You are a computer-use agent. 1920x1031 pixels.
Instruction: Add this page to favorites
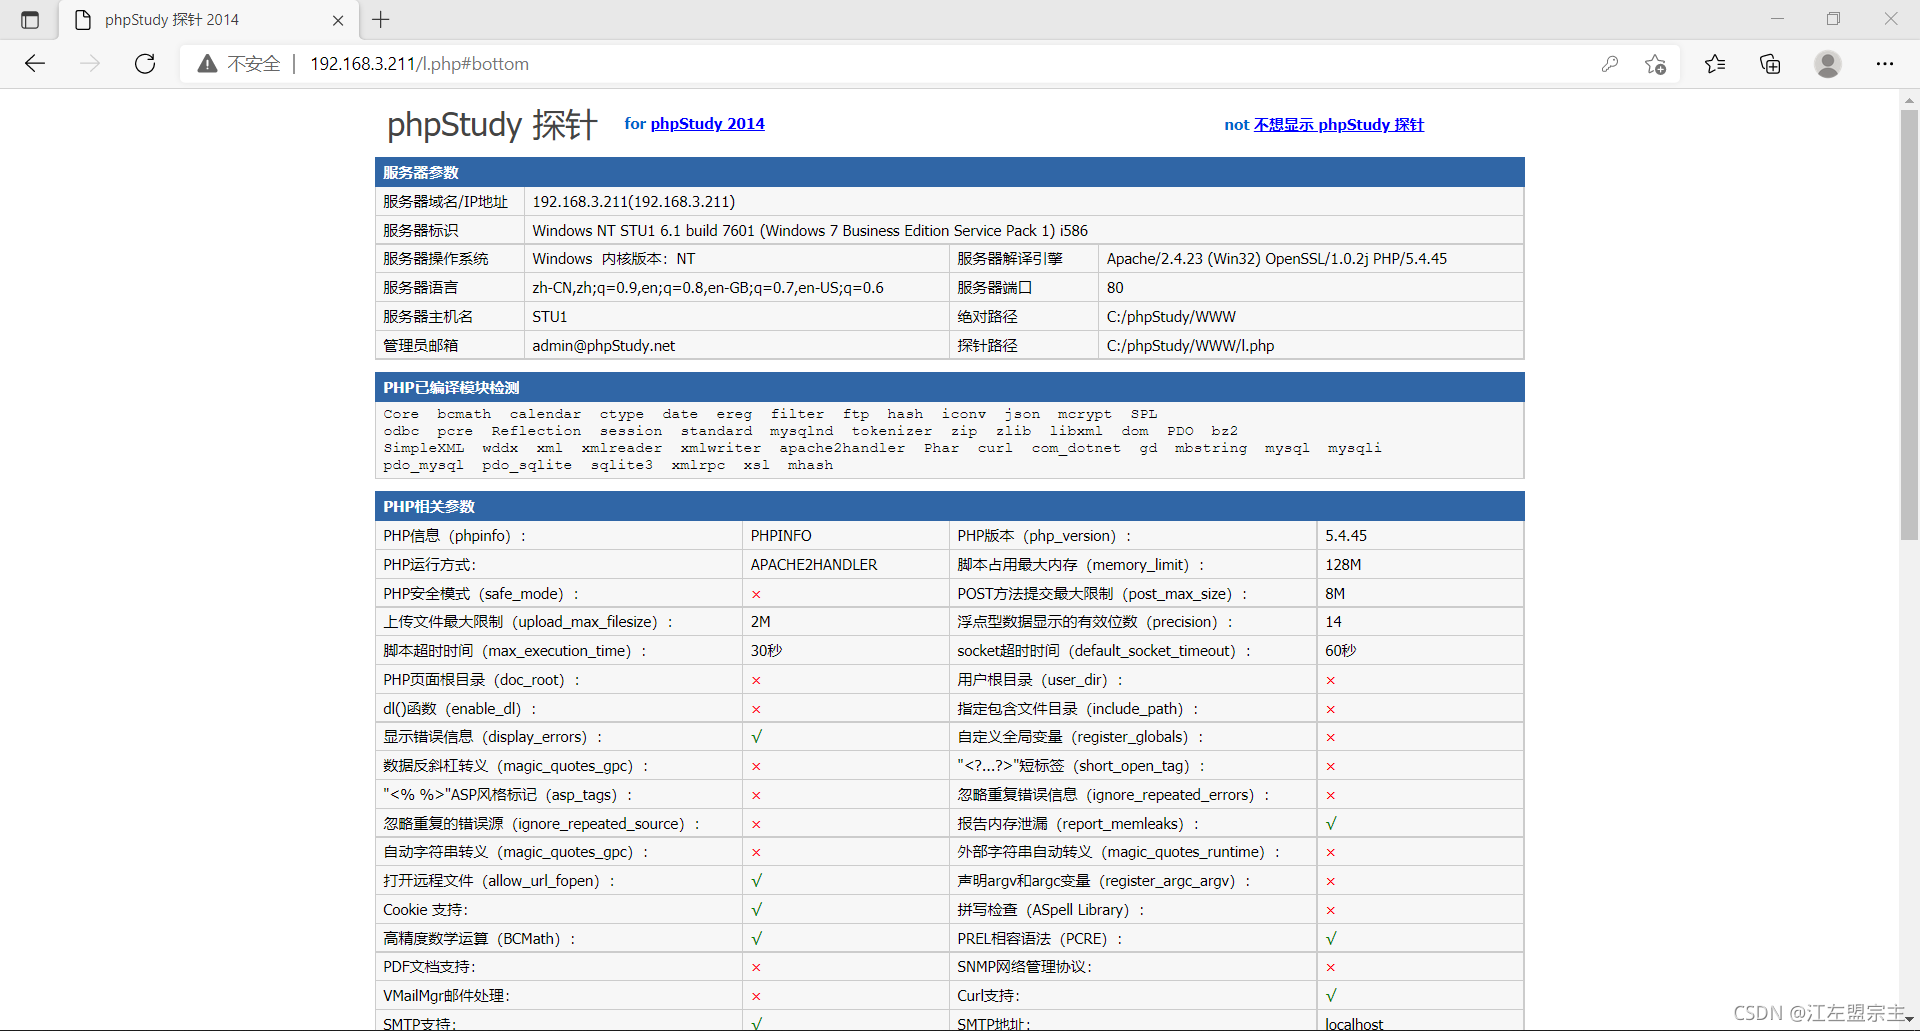(1656, 64)
